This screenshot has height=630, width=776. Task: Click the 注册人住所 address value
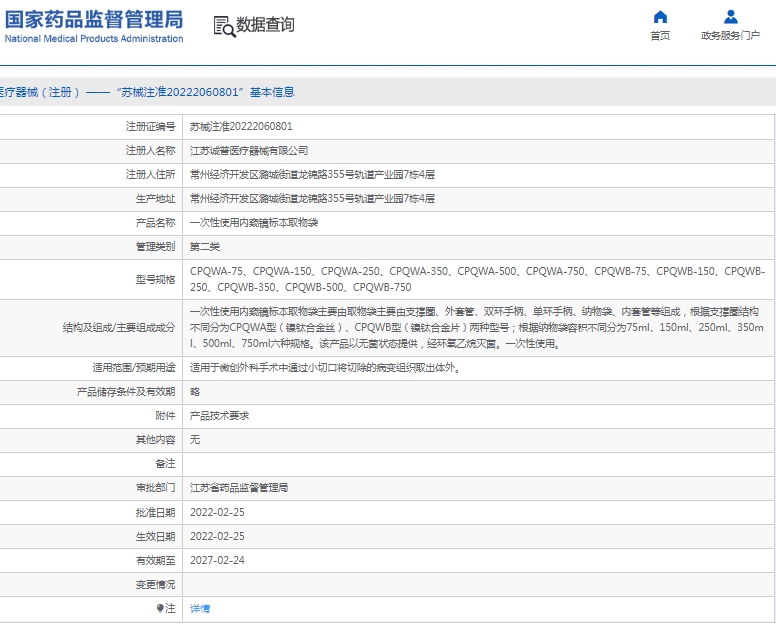click(x=312, y=174)
